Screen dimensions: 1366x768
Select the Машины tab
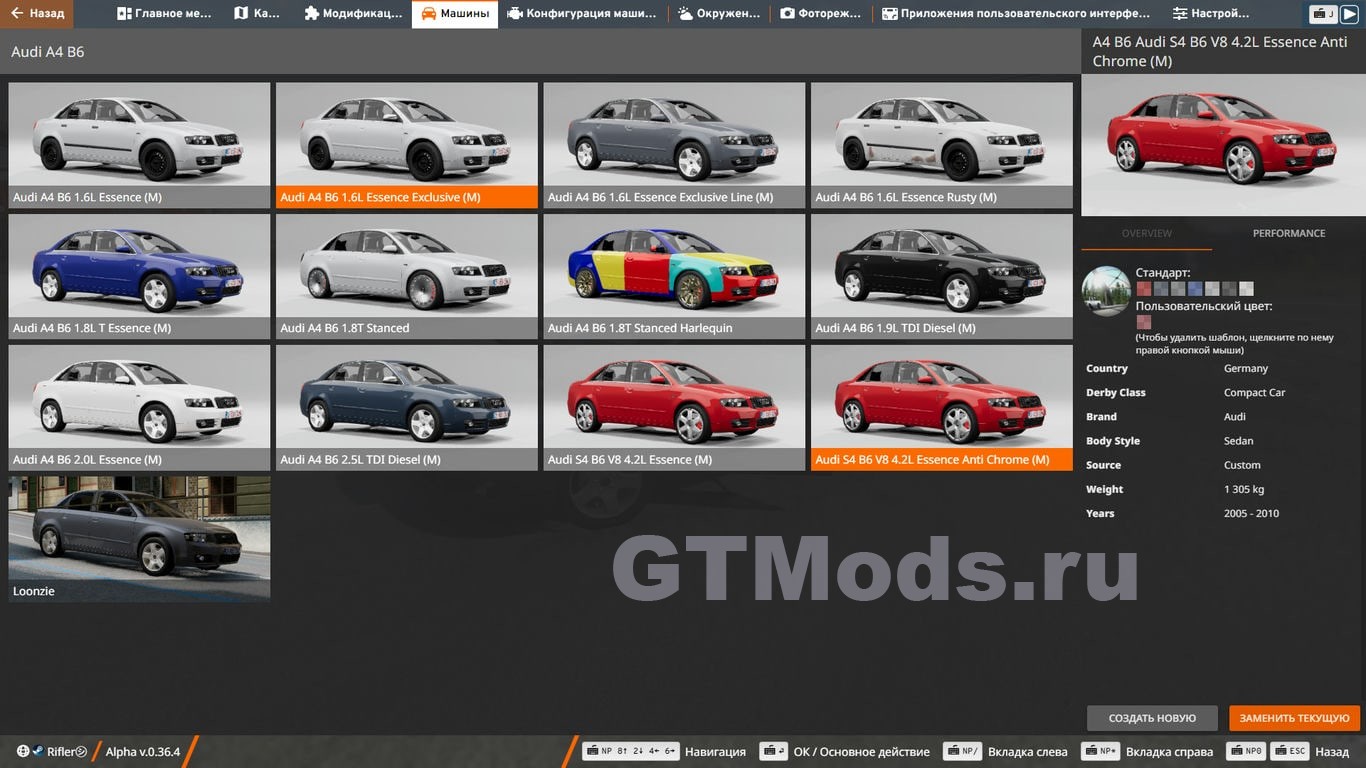455,14
